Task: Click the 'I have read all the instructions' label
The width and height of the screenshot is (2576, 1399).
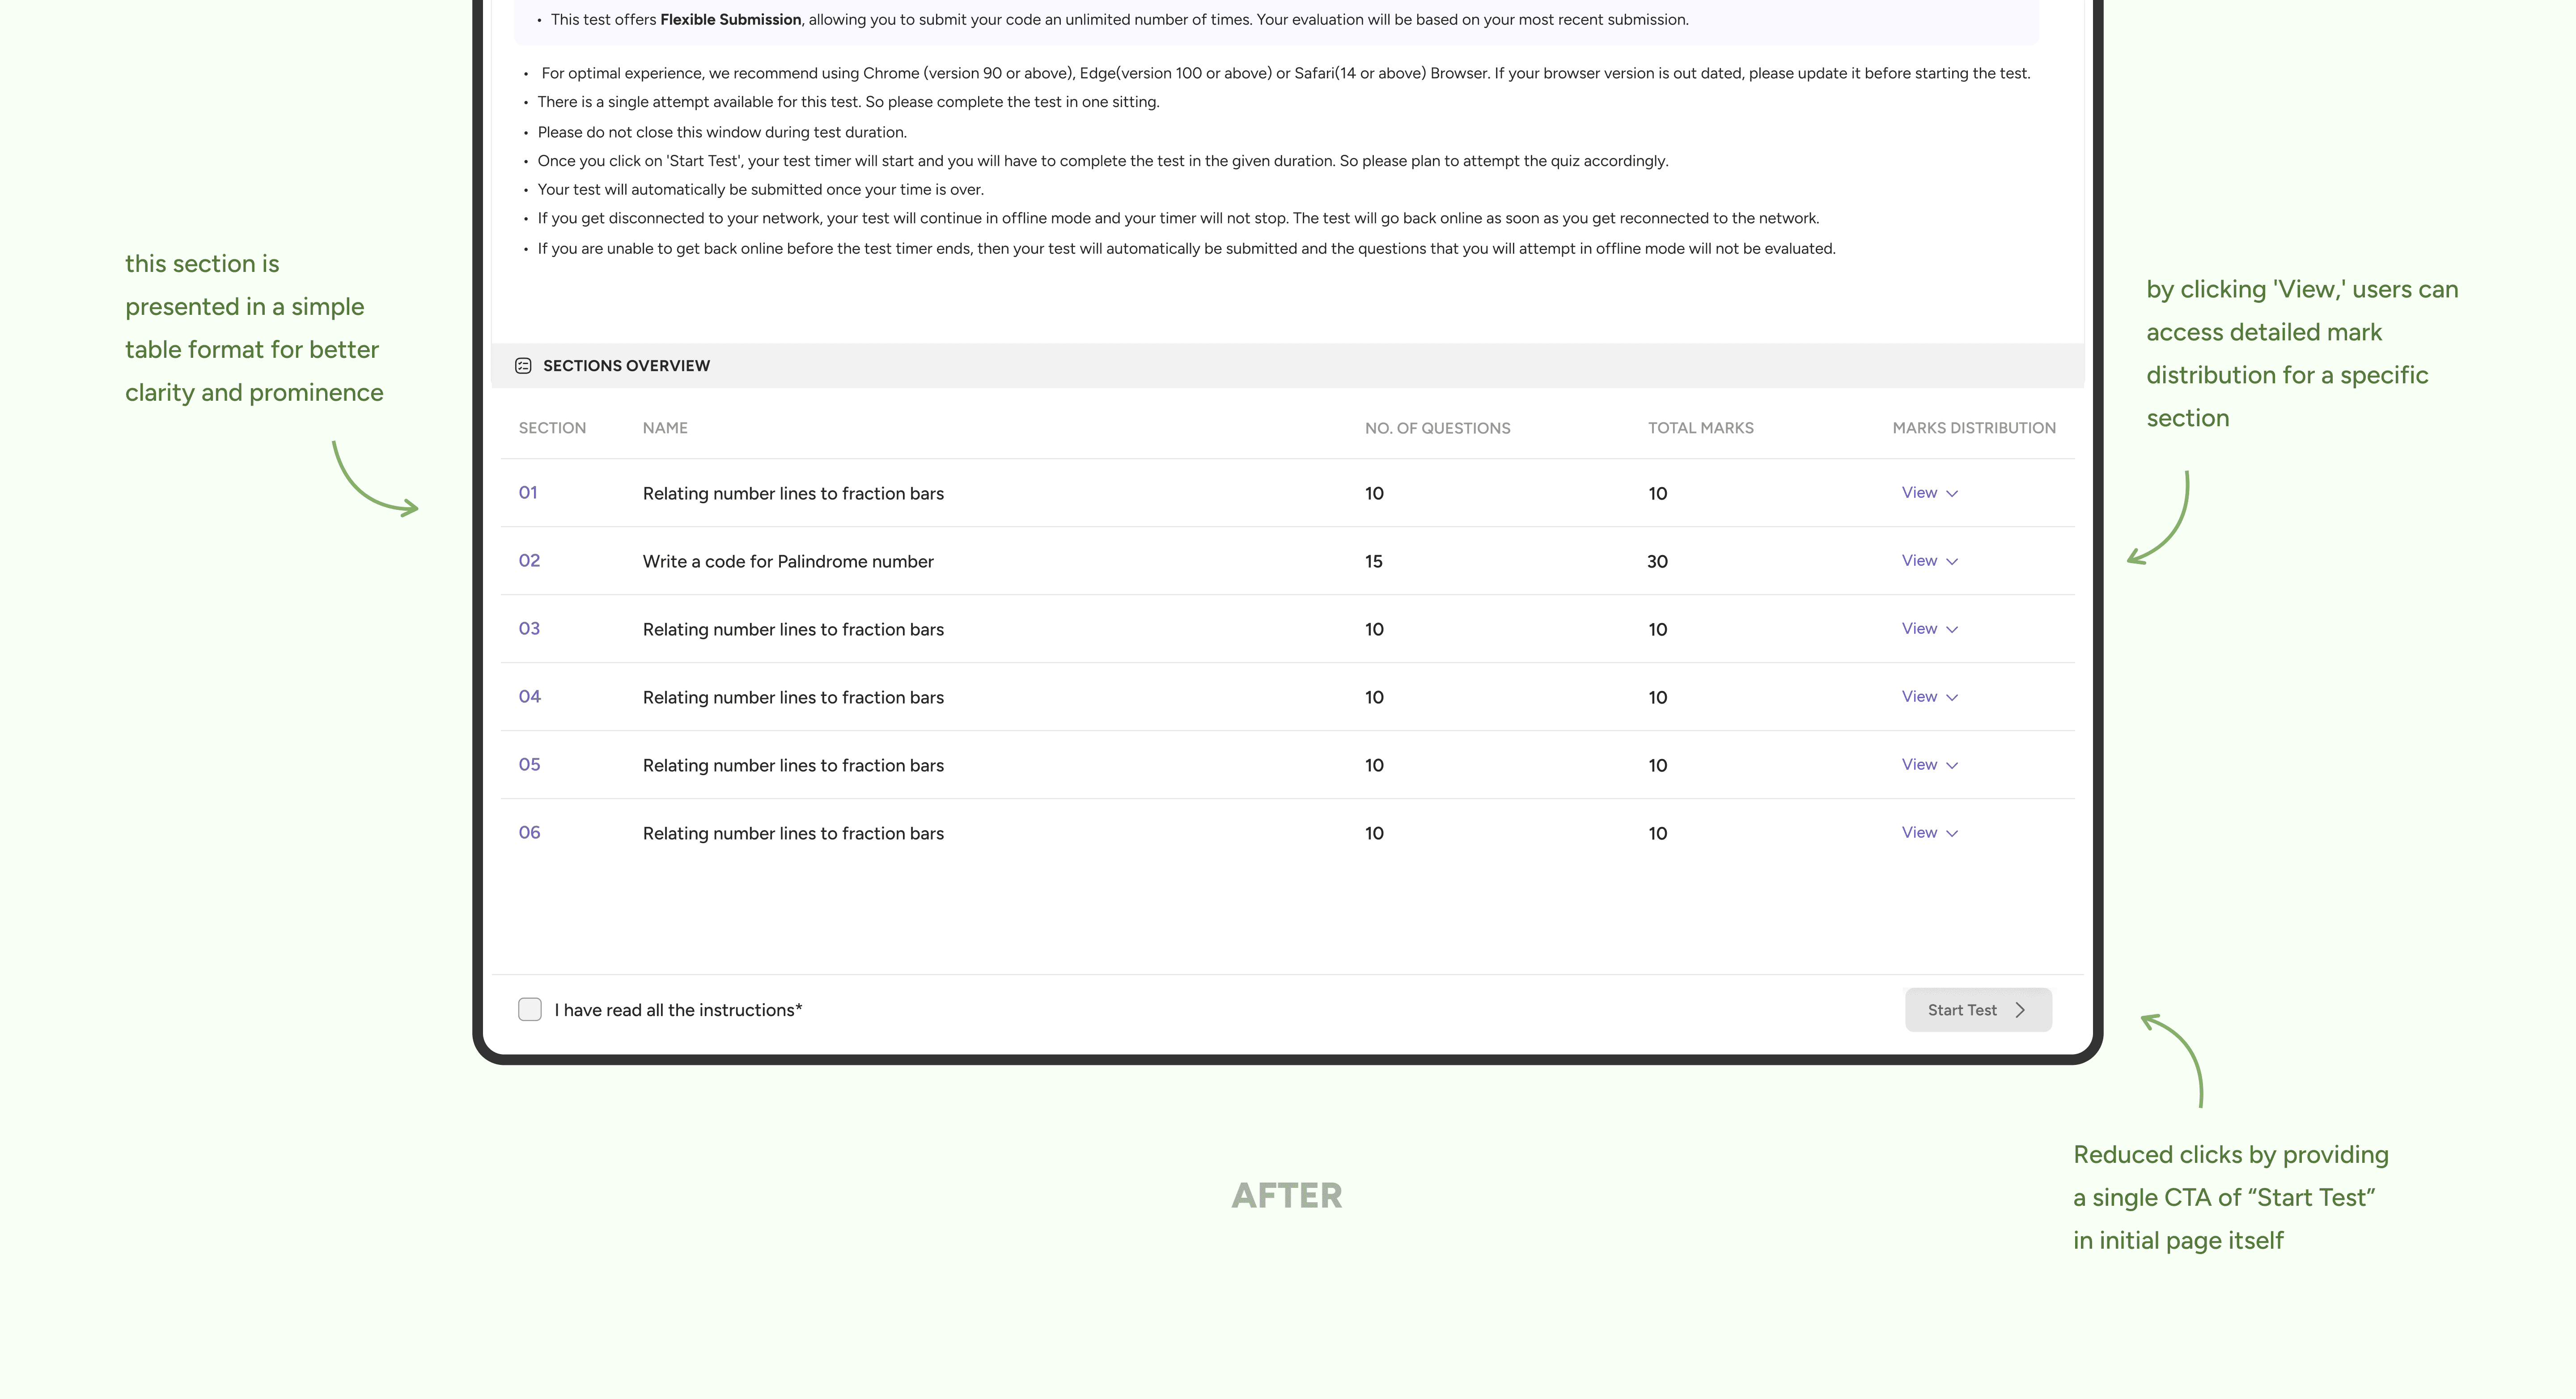Action: [x=678, y=1010]
